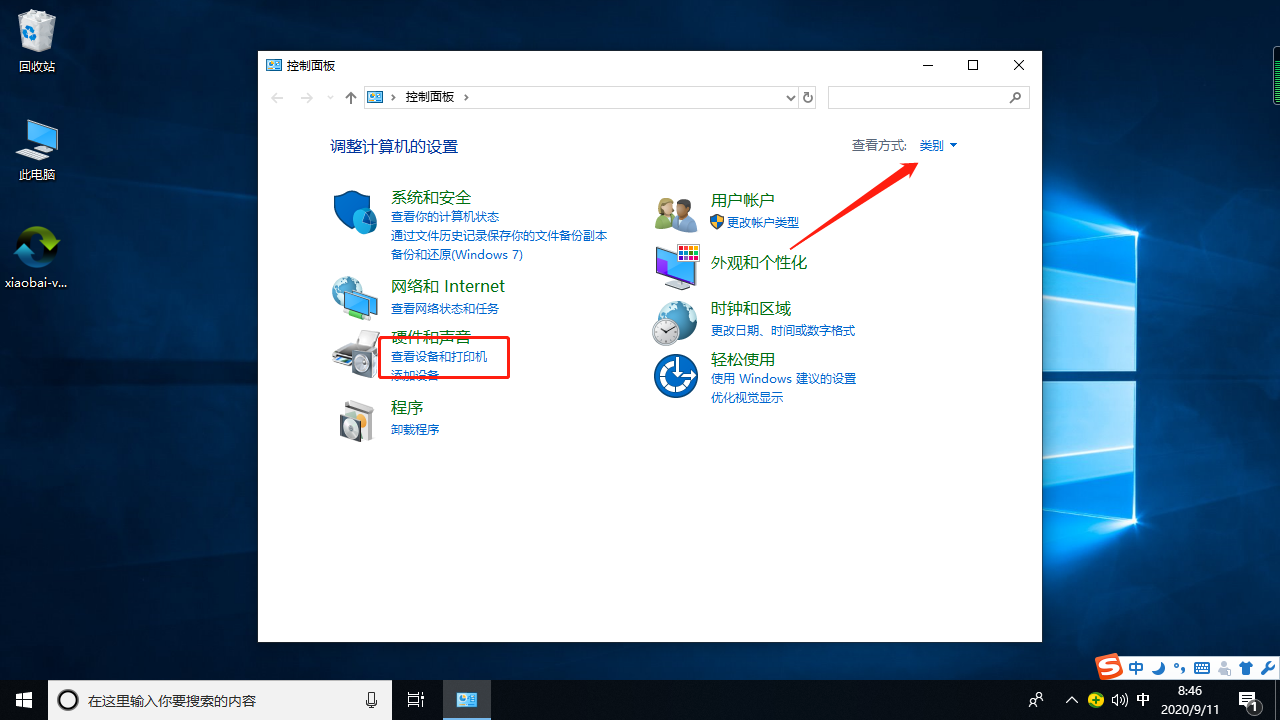Viewport: 1280px width, 720px height.
Task: Click 查看设备和打印机 link
Action: click(x=439, y=357)
